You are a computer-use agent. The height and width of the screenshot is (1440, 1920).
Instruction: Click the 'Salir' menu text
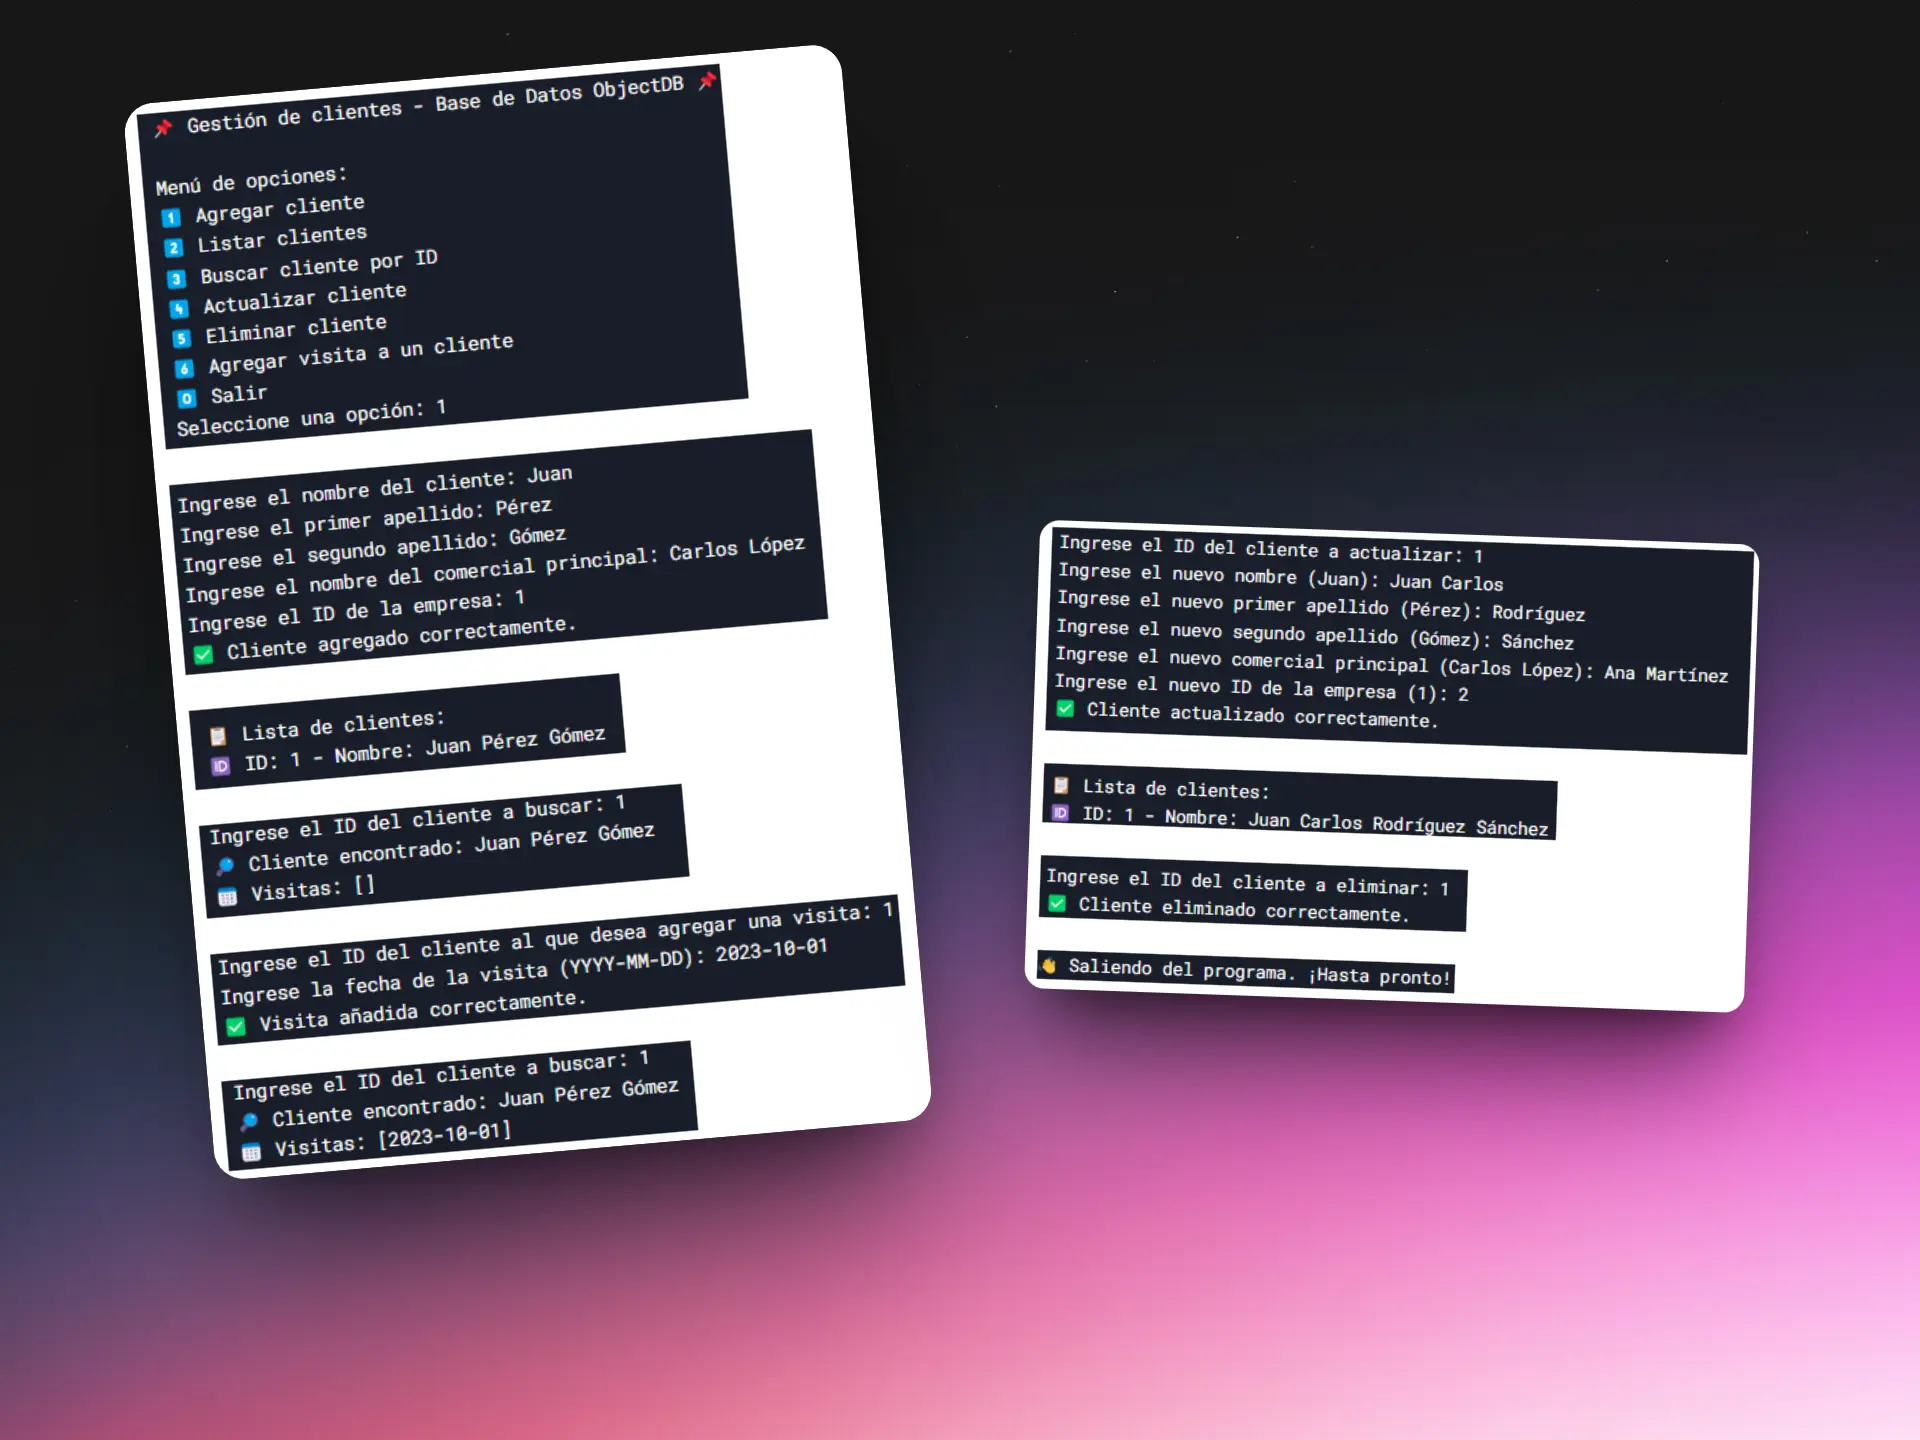coord(239,394)
